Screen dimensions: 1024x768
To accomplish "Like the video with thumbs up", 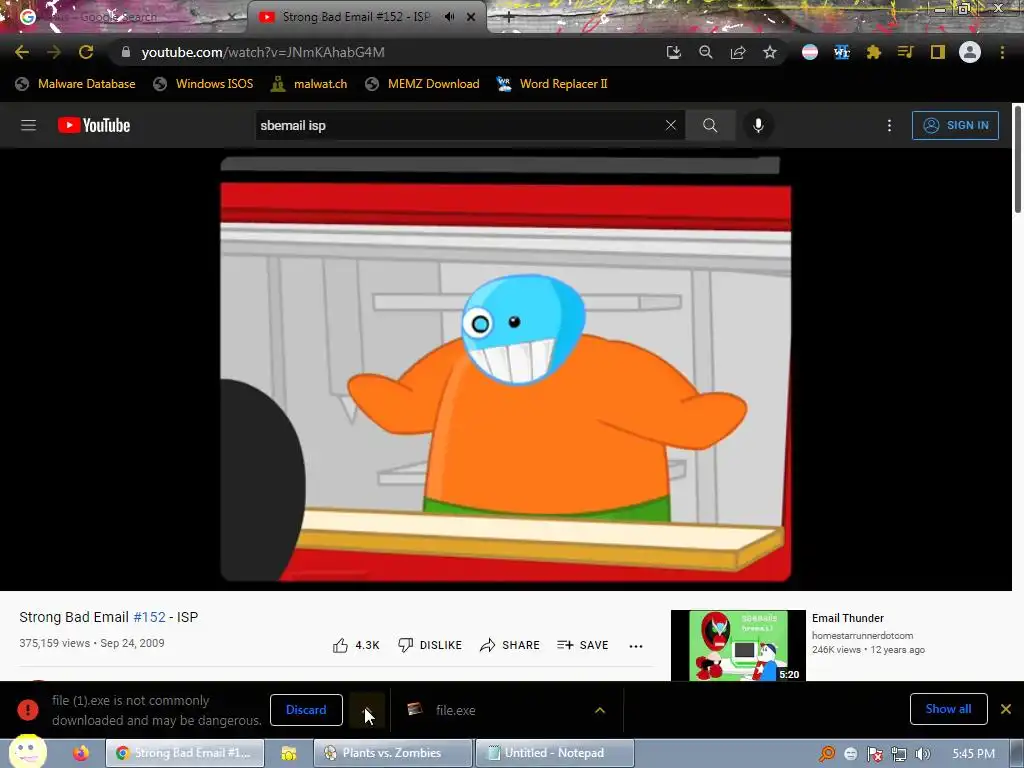I will [356, 645].
